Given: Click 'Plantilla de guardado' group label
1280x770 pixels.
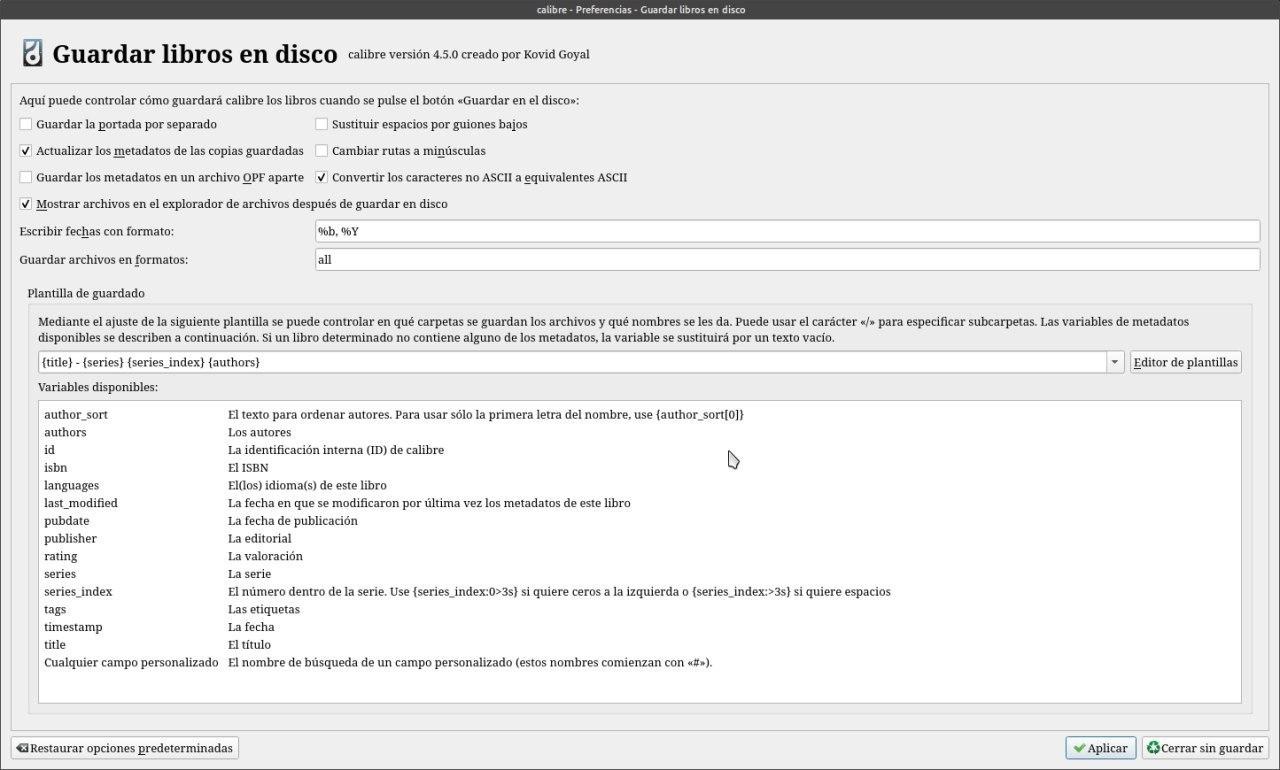Looking at the screenshot, I should (x=86, y=293).
